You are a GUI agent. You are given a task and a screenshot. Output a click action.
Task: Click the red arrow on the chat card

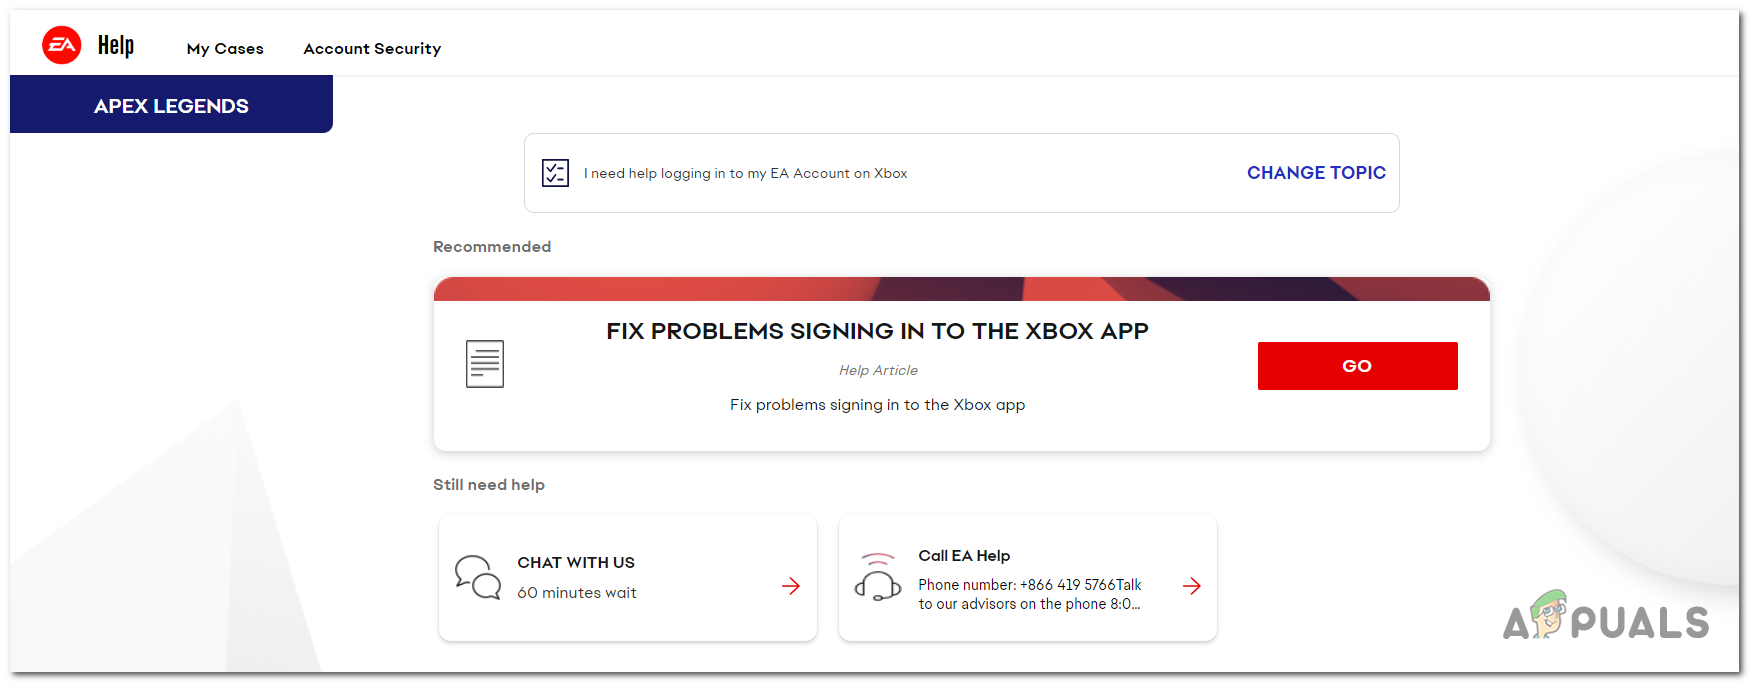(791, 586)
